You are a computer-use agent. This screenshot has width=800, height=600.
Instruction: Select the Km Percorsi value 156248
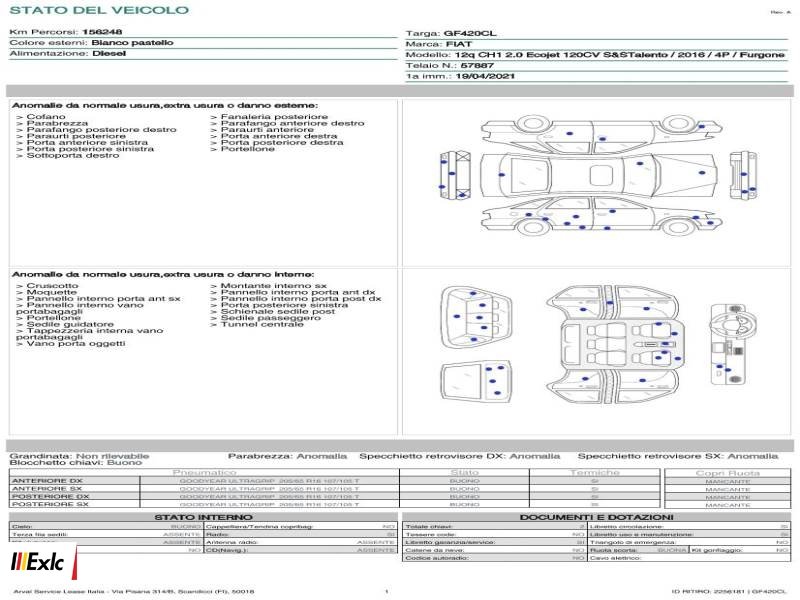pos(102,32)
